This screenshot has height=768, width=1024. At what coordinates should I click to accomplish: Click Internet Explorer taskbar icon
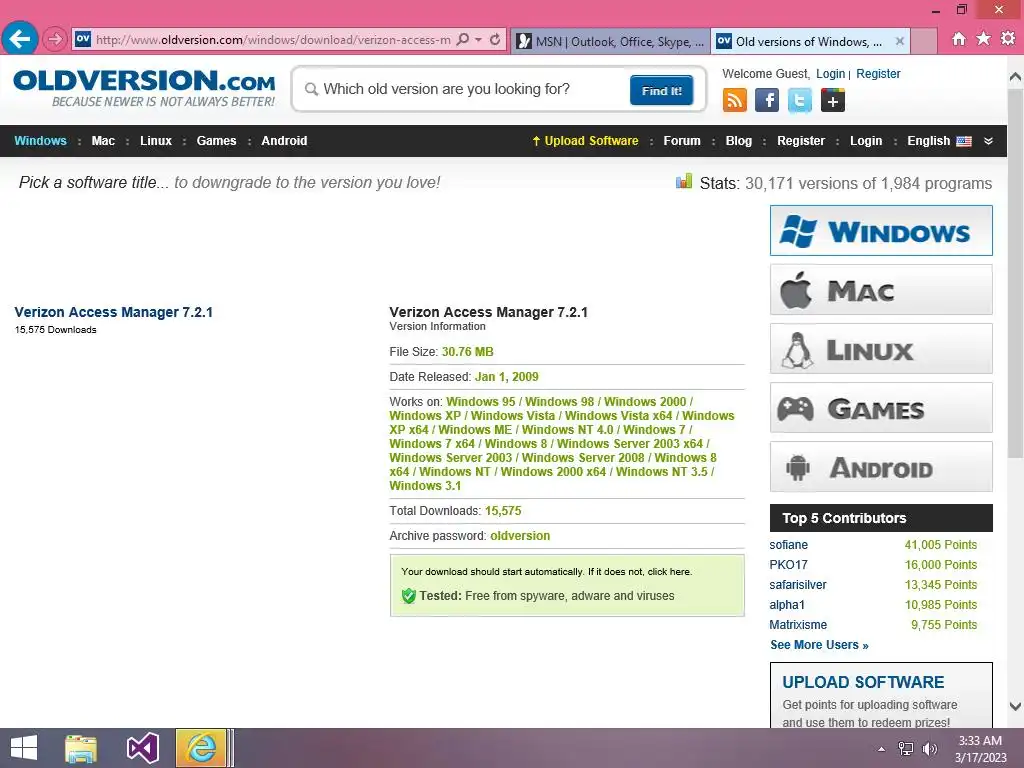(x=201, y=748)
